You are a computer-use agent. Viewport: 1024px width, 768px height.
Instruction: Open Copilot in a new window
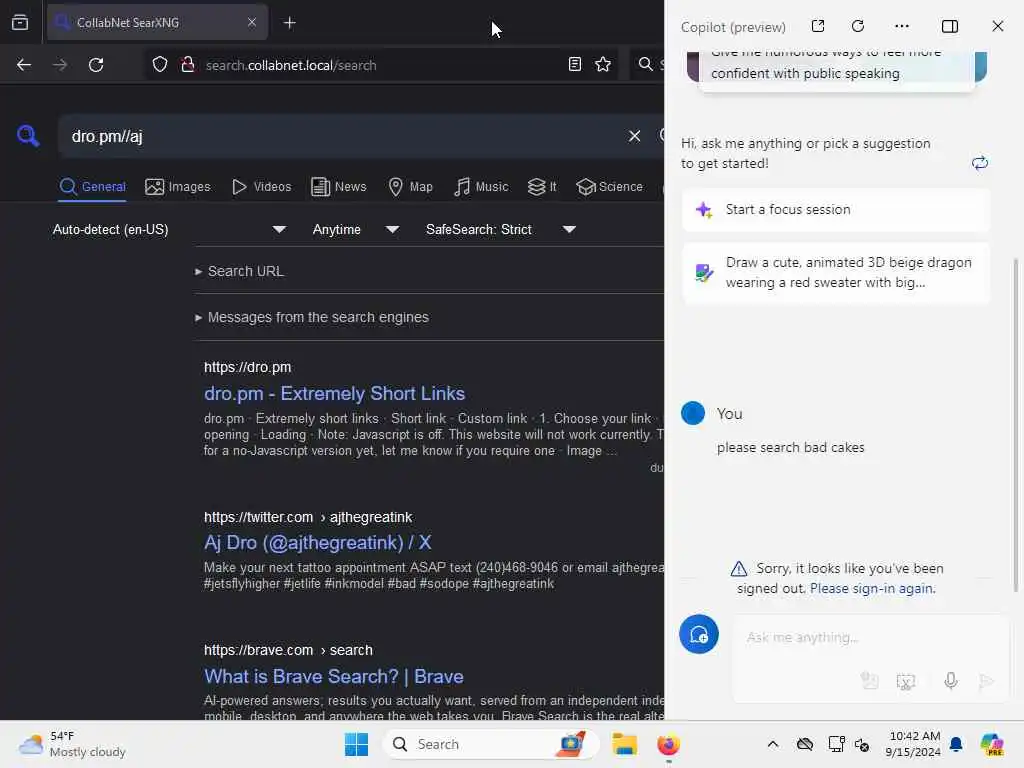(818, 26)
